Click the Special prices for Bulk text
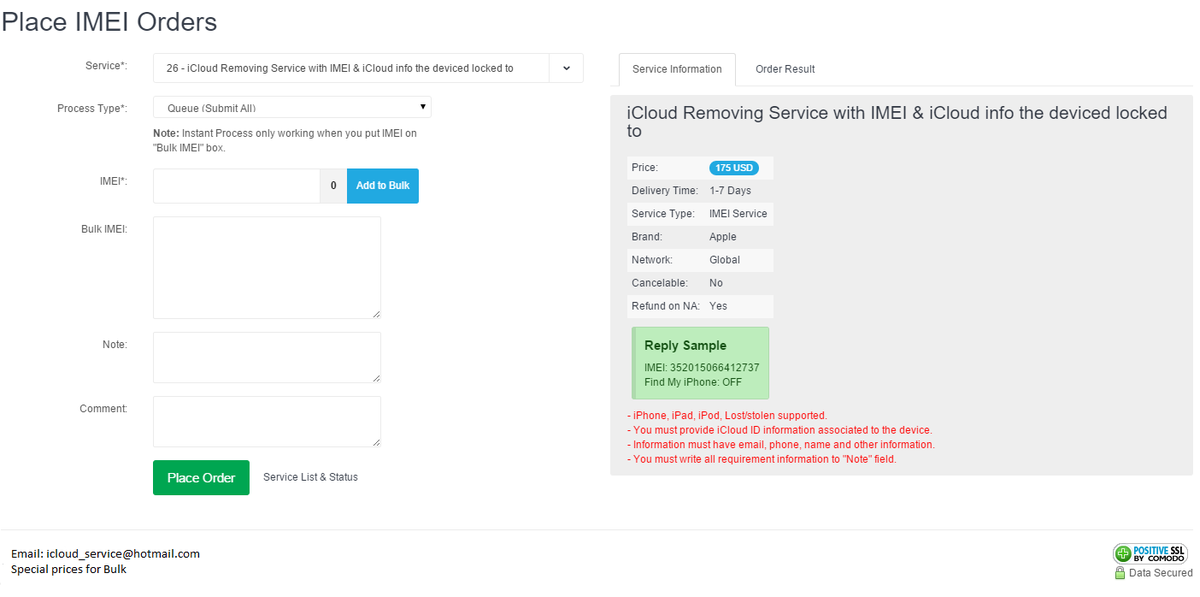 click(x=69, y=570)
